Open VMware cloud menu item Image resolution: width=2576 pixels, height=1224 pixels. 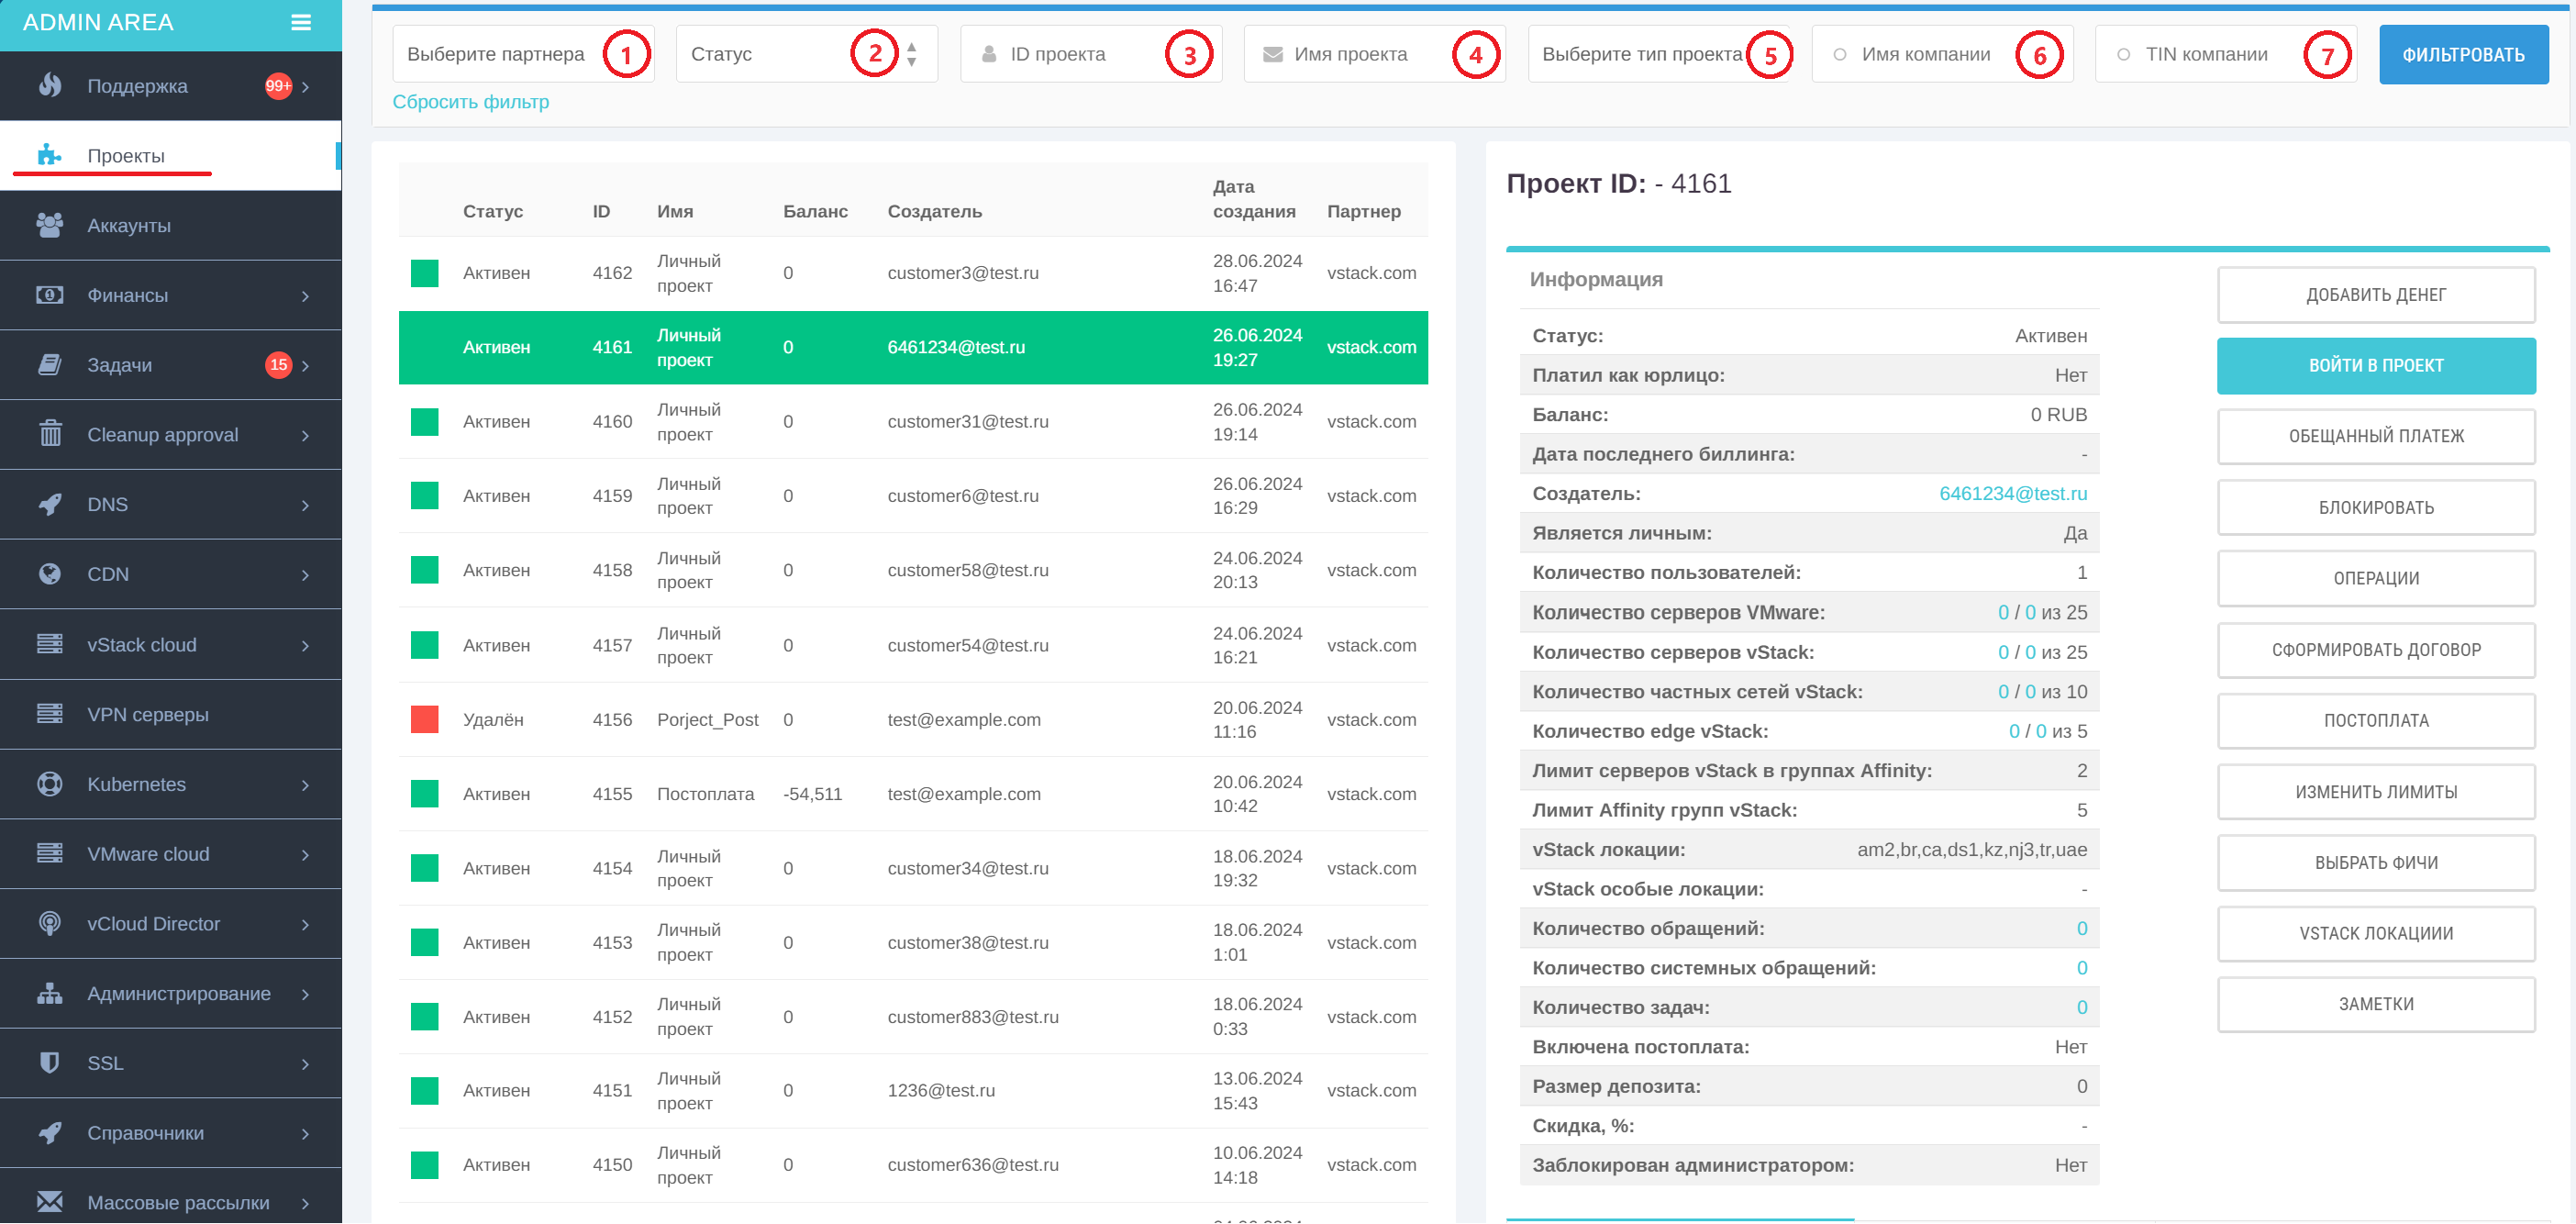pos(170,854)
